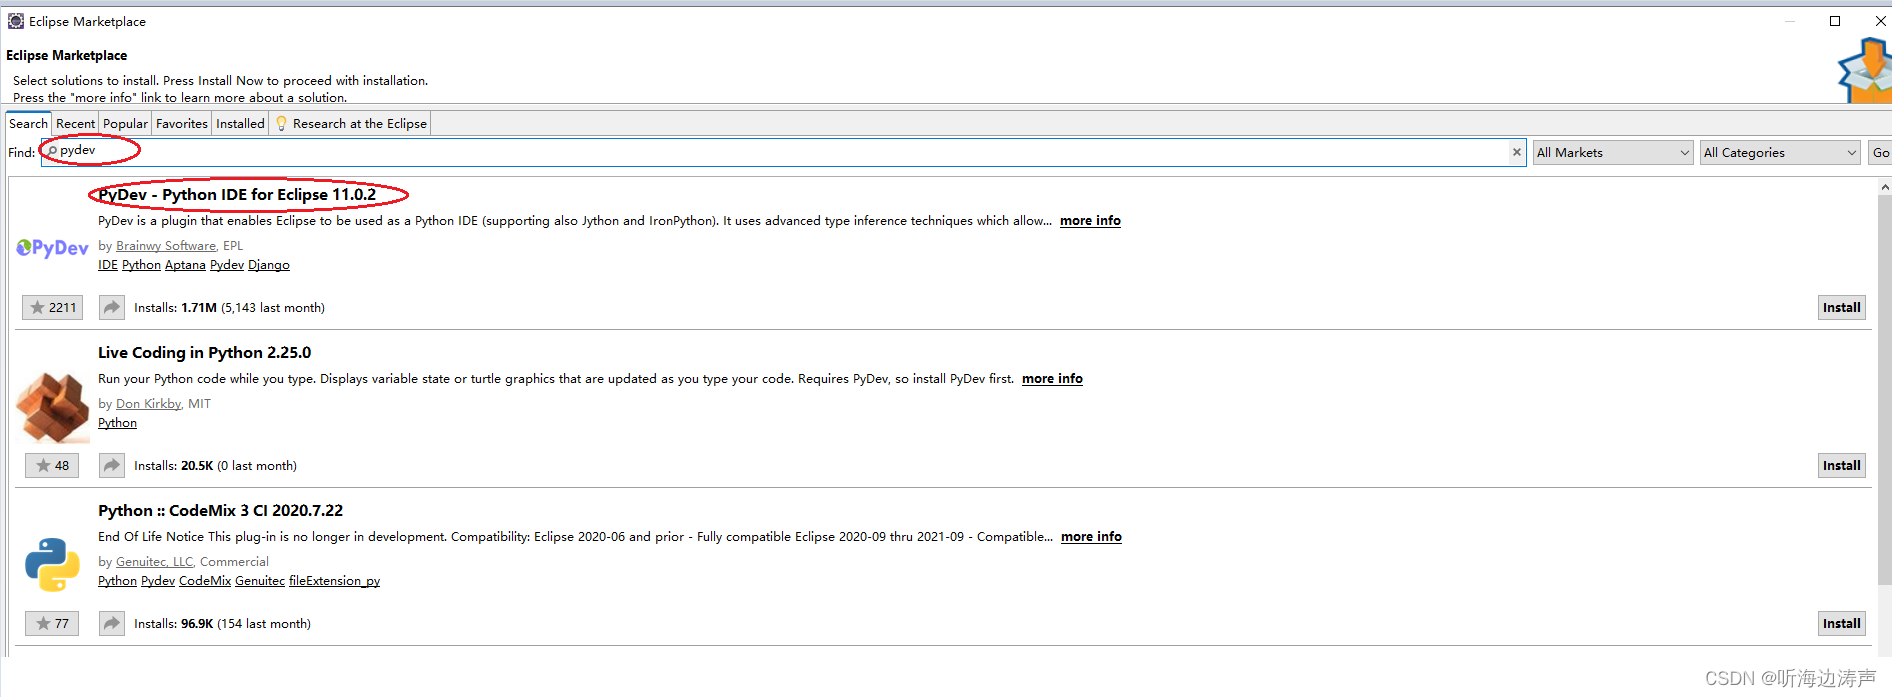The image size is (1892, 697).
Task: Click the Python :: CodeMix 3 CI title
Action: click(x=220, y=511)
